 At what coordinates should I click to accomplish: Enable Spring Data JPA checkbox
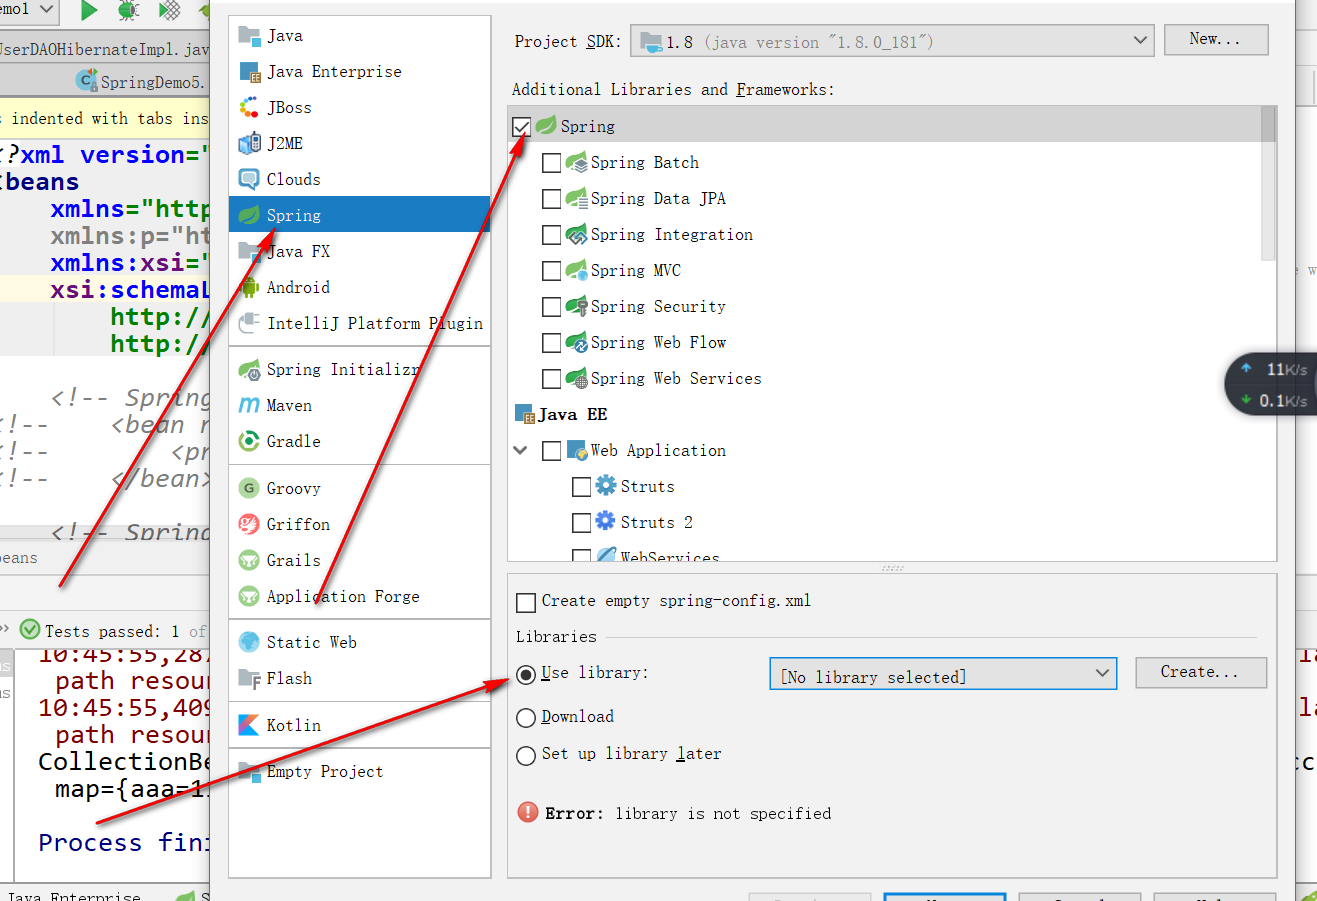[551, 199]
